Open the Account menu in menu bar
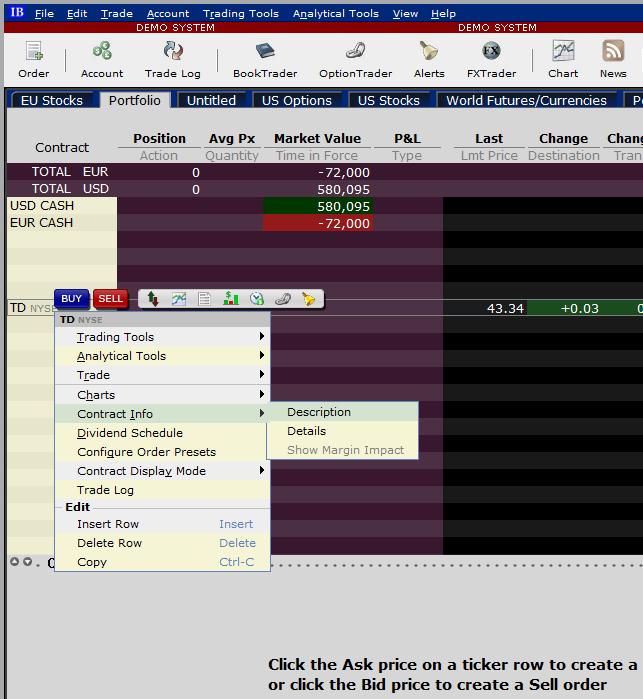The height and width of the screenshot is (699, 643). point(168,14)
